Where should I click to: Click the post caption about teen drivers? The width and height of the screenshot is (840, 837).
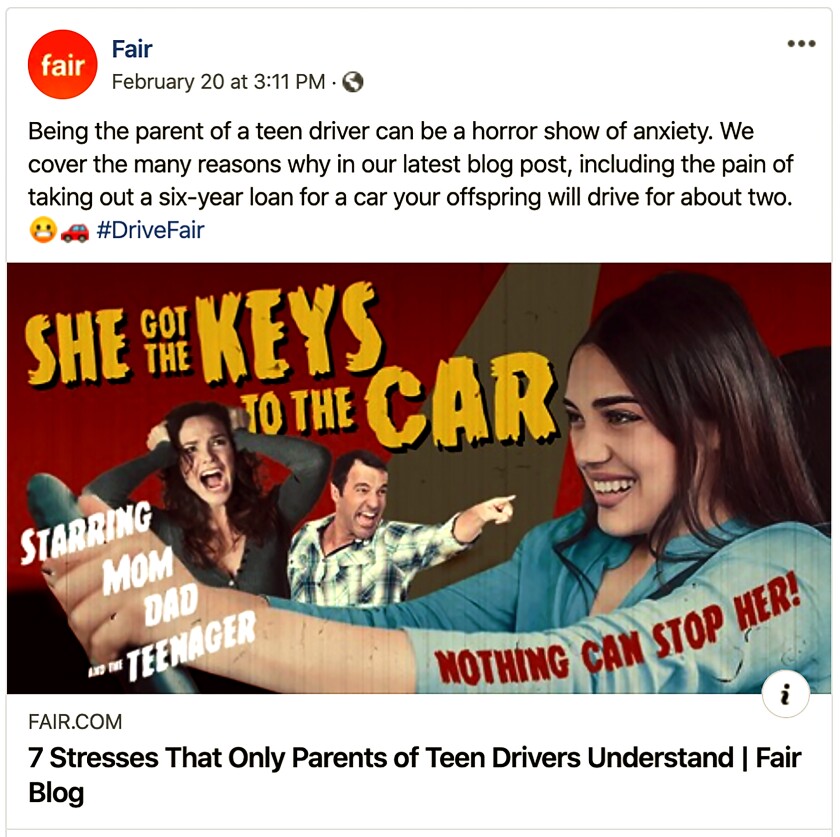point(410,164)
